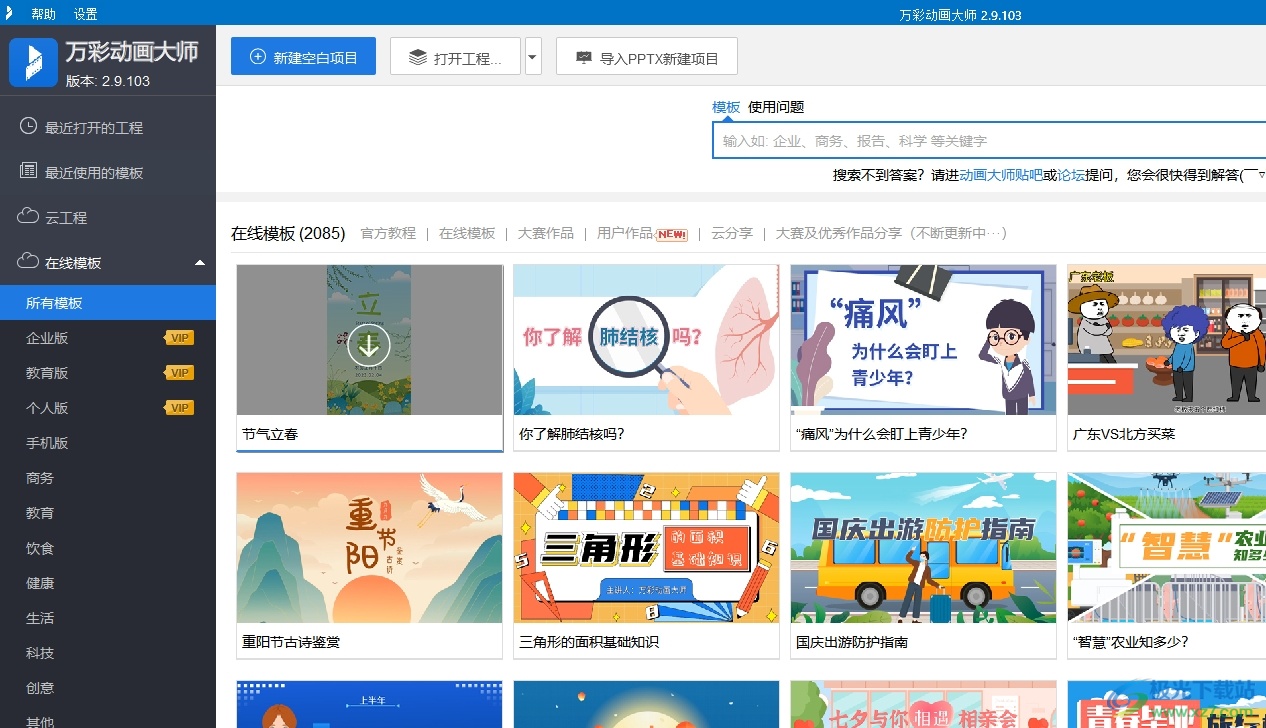Select the 用户作品 category tab
Screen dimensions: 1266x728
coord(625,233)
